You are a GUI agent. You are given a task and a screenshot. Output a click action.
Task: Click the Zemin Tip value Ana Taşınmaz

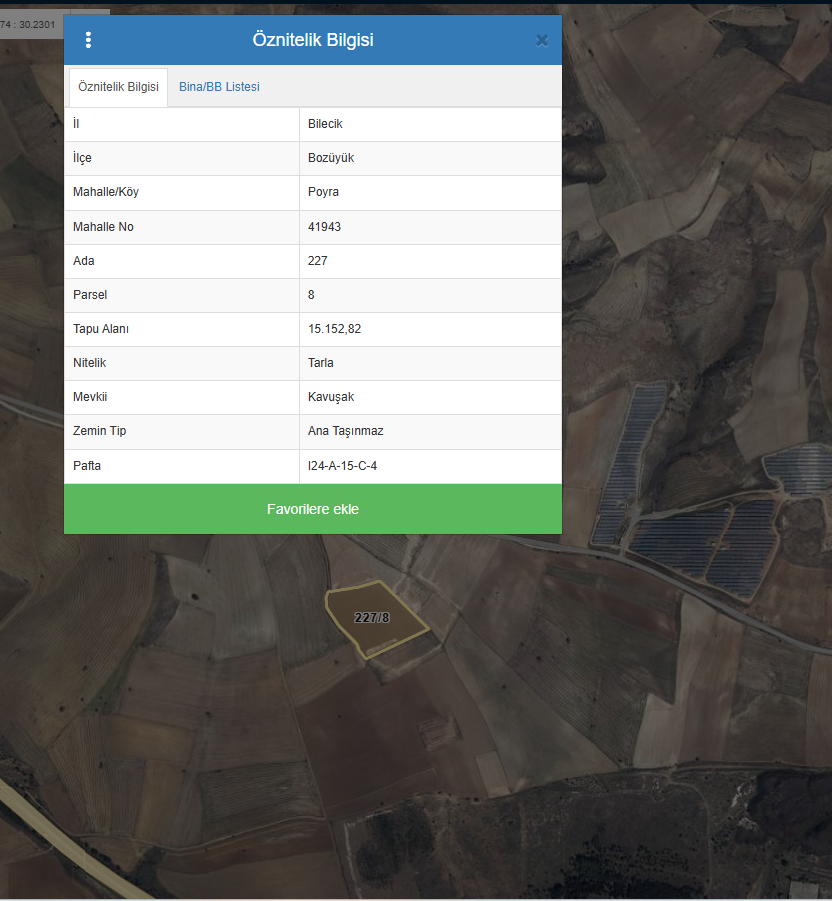(x=345, y=431)
